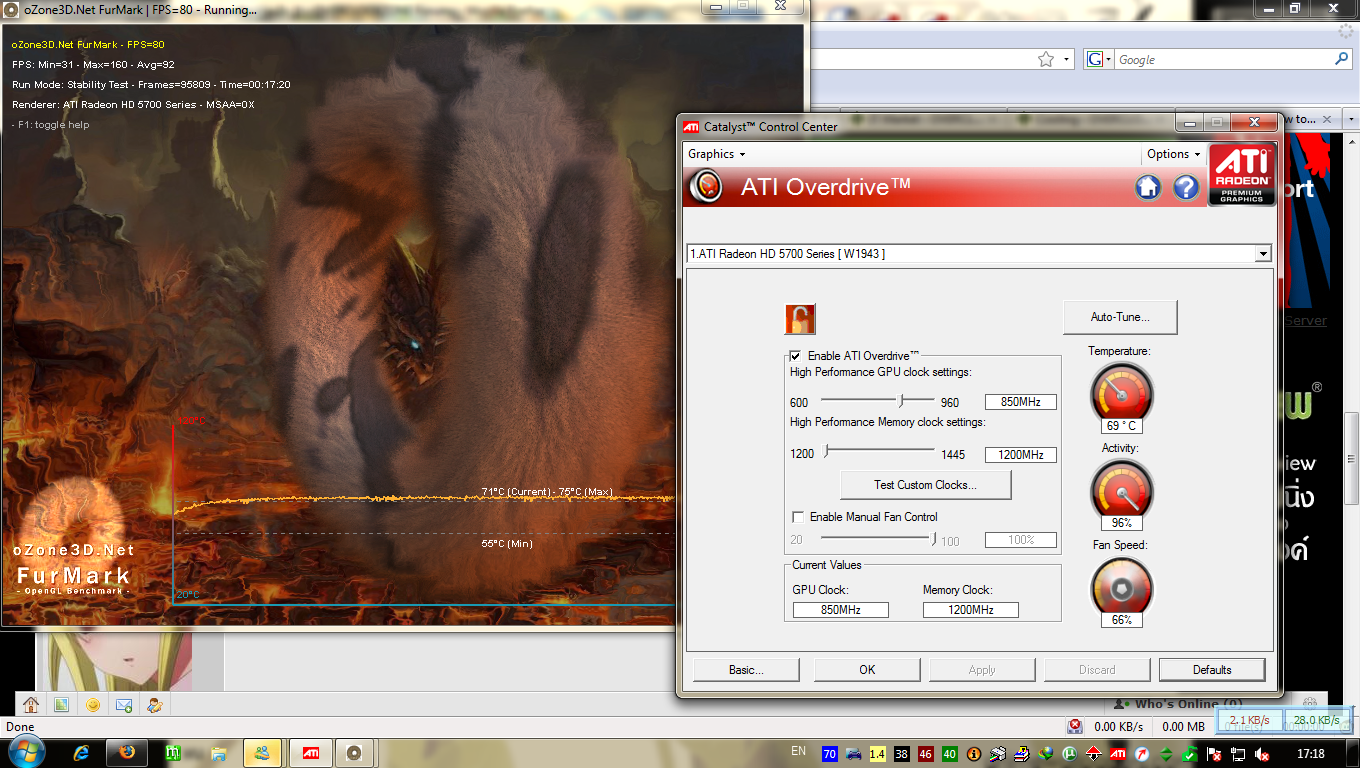Uncheck Enable ATI Overdrive checkbox
The width and height of the screenshot is (1360, 768).
796,356
